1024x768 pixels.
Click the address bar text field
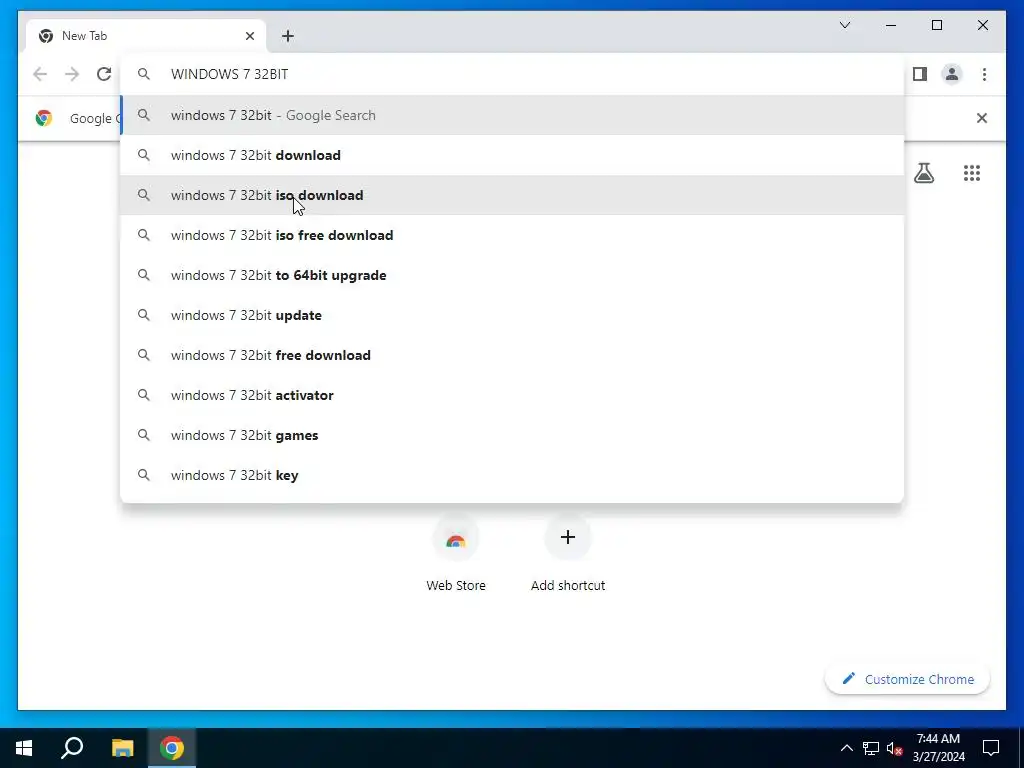pyautogui.click(x=512, y=74)
